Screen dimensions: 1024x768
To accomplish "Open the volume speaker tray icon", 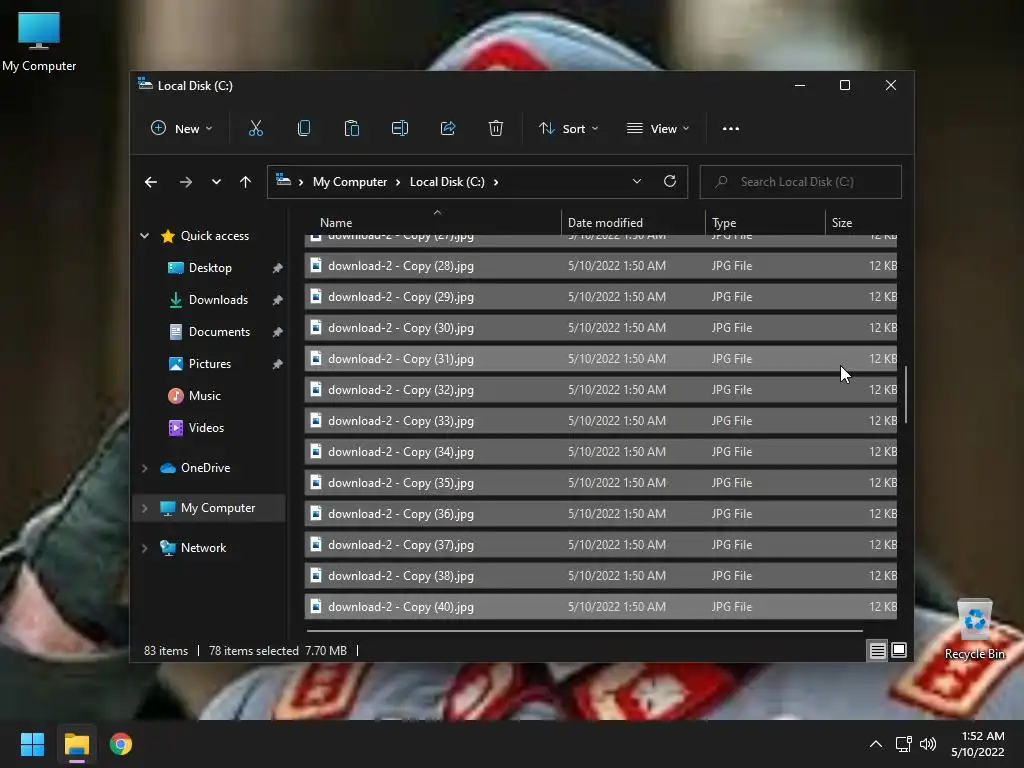I will (x=928, y=744).
